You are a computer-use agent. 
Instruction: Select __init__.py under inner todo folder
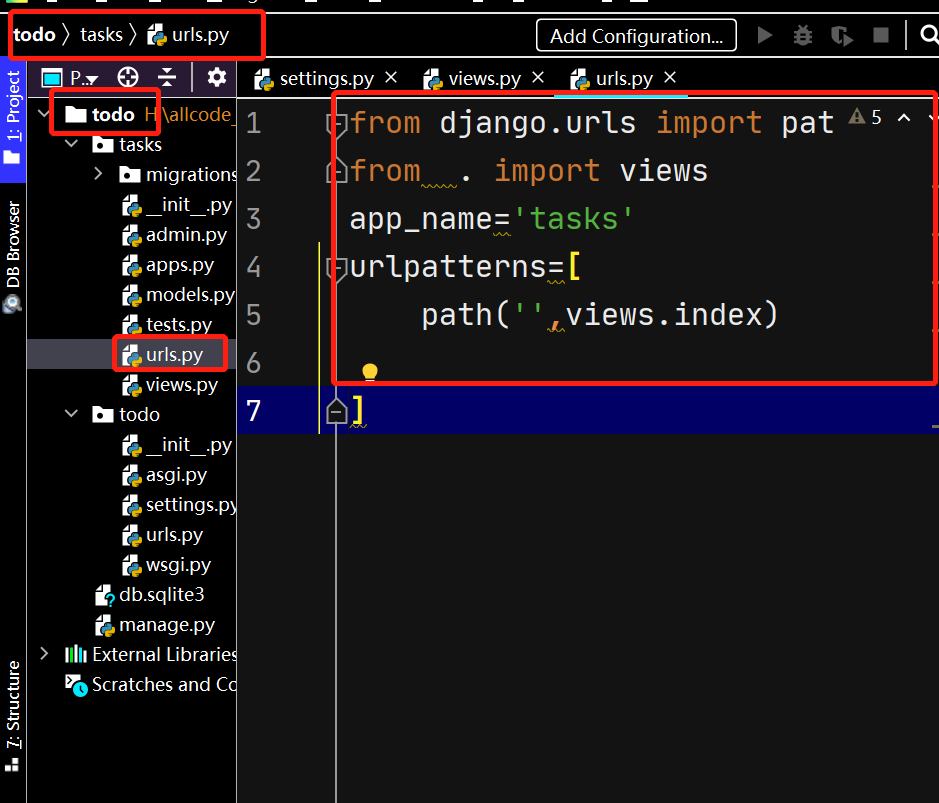click(x=177, y=445)
